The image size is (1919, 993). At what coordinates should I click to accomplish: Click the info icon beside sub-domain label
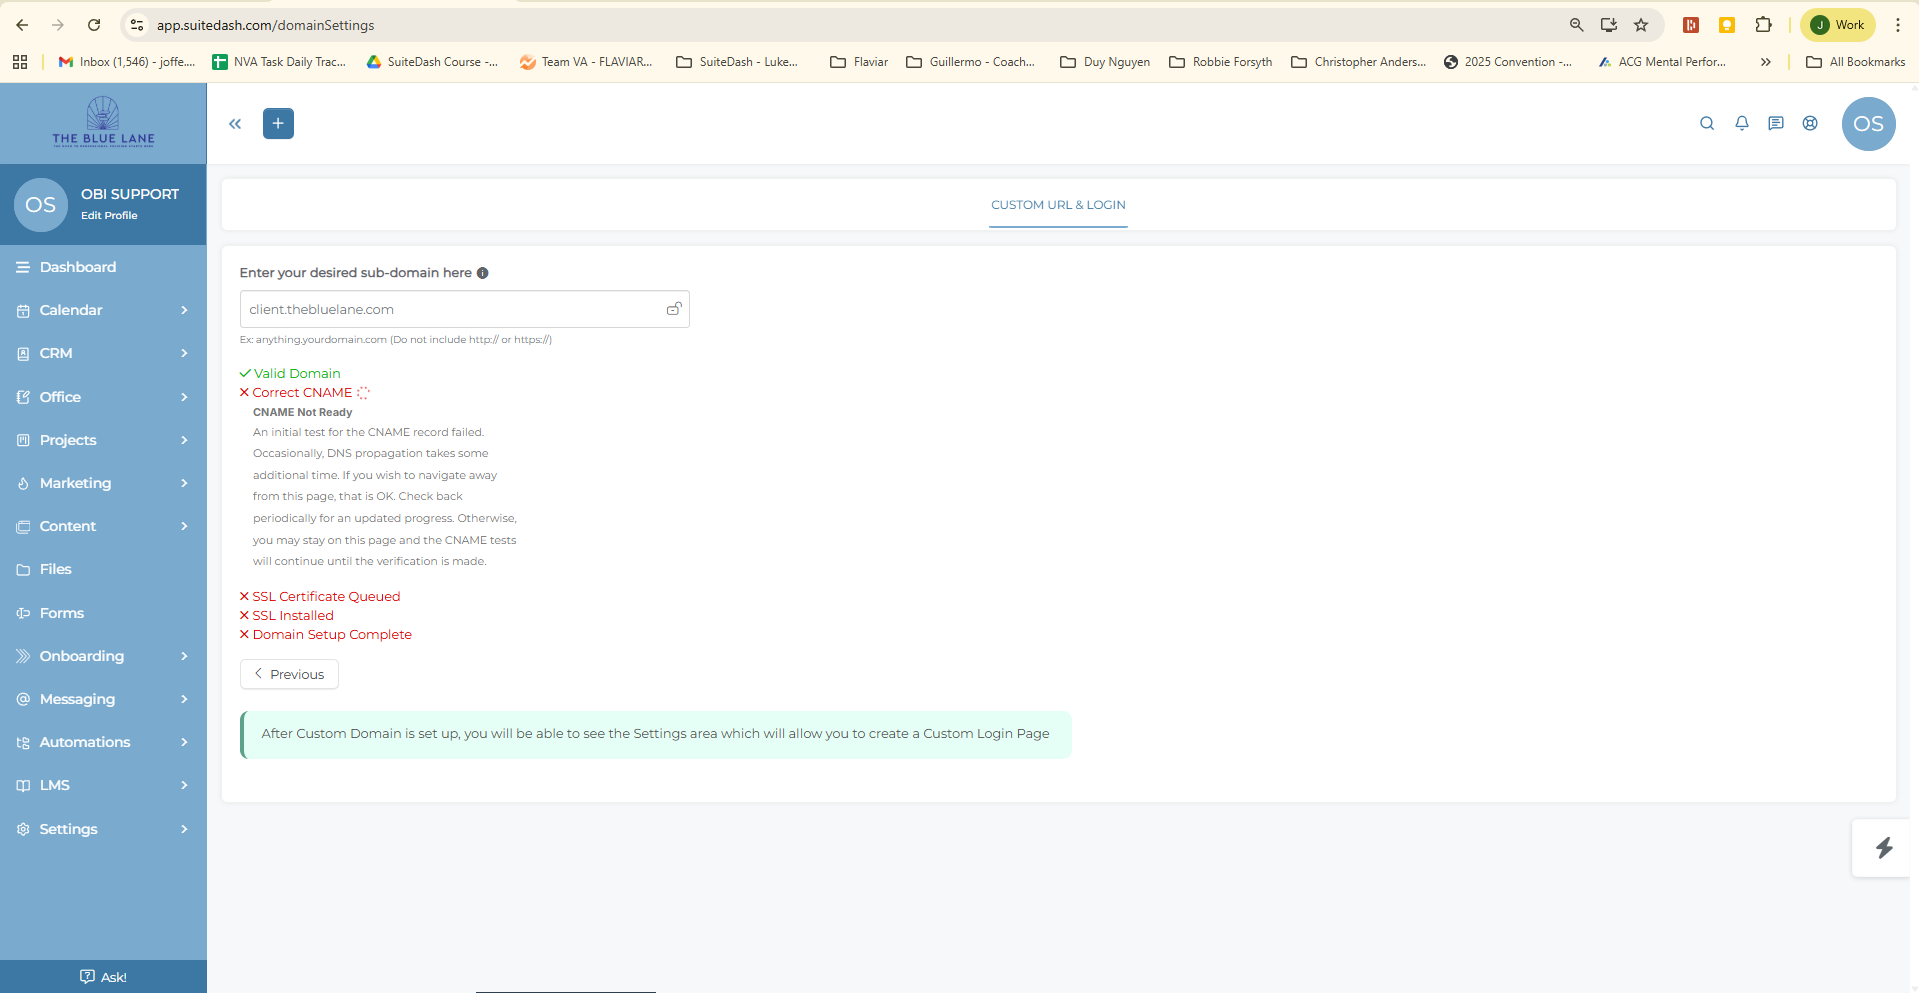483,273
